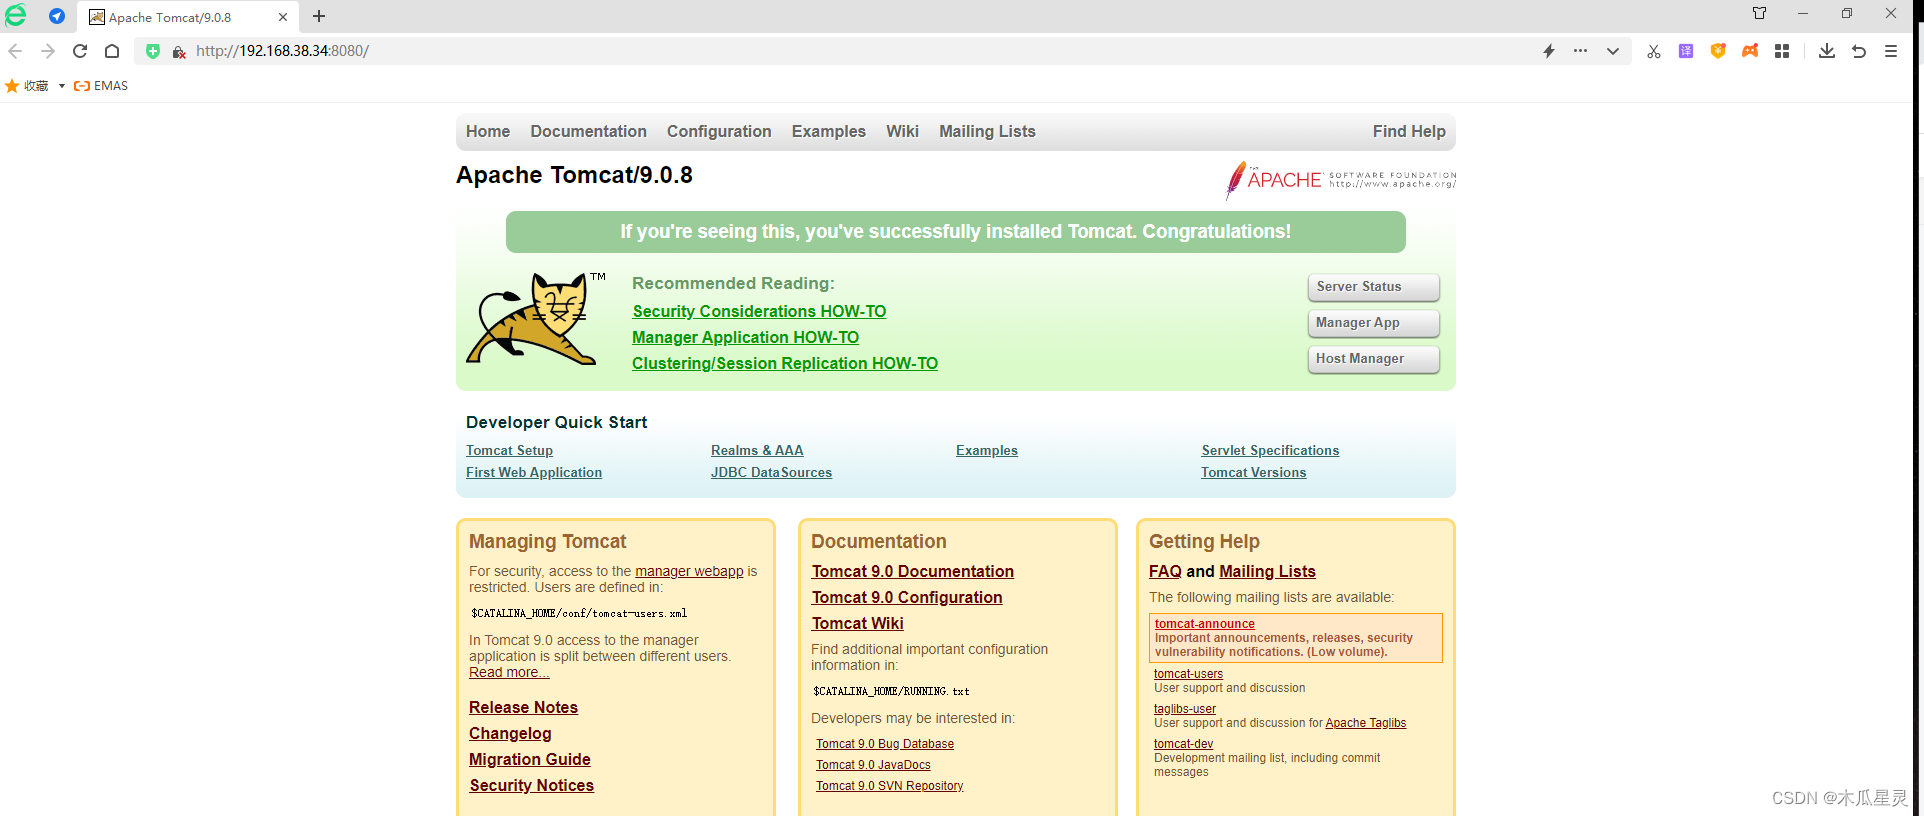Open Security Considerations HOW-TO link

pyautogui.click(x=759, y=312)
